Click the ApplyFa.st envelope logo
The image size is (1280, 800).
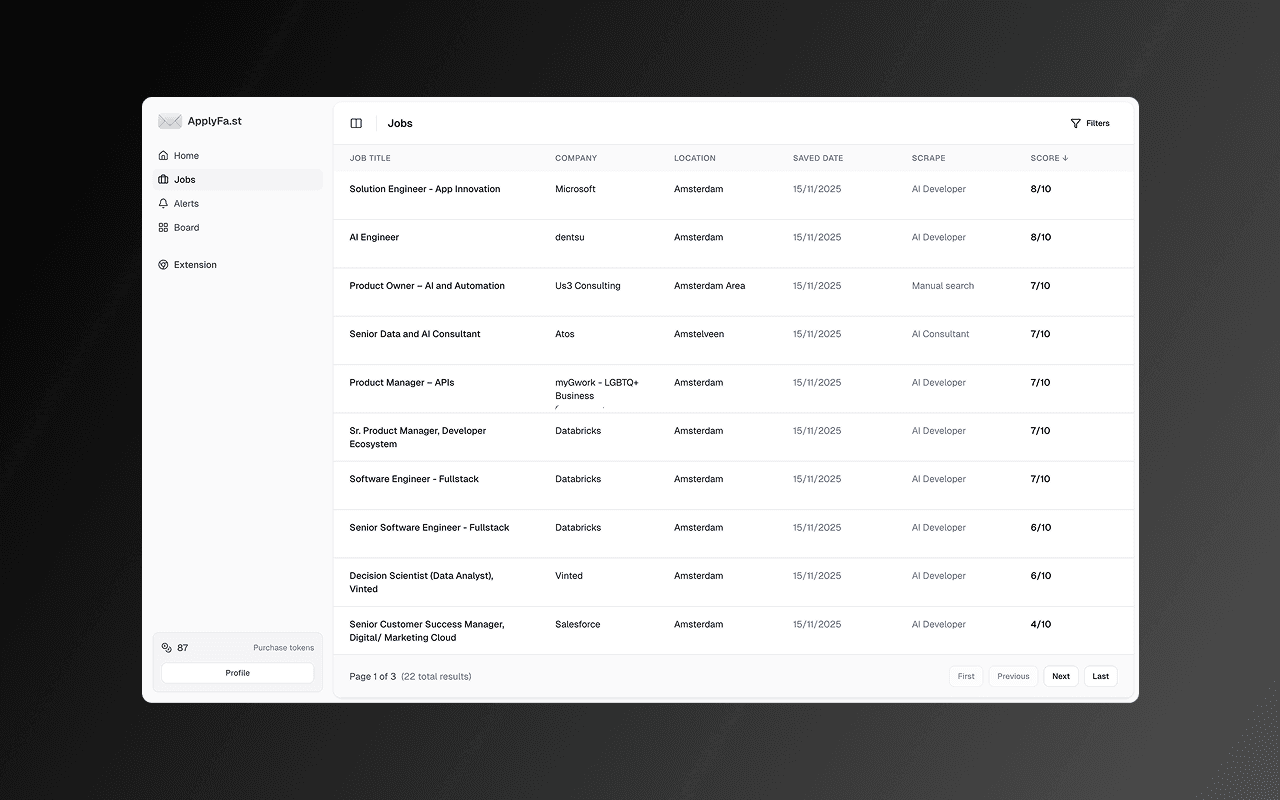tap(170, 120)
